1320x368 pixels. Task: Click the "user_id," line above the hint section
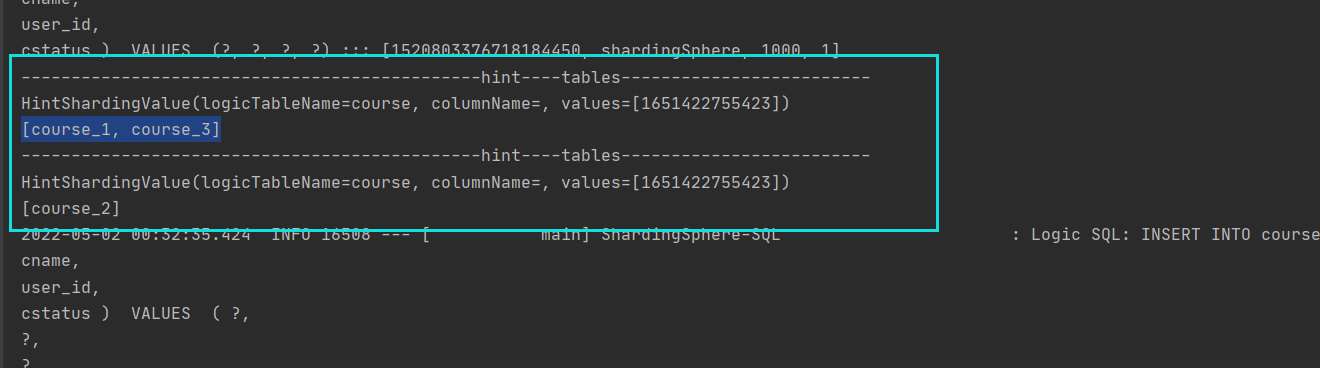(61, 24)
